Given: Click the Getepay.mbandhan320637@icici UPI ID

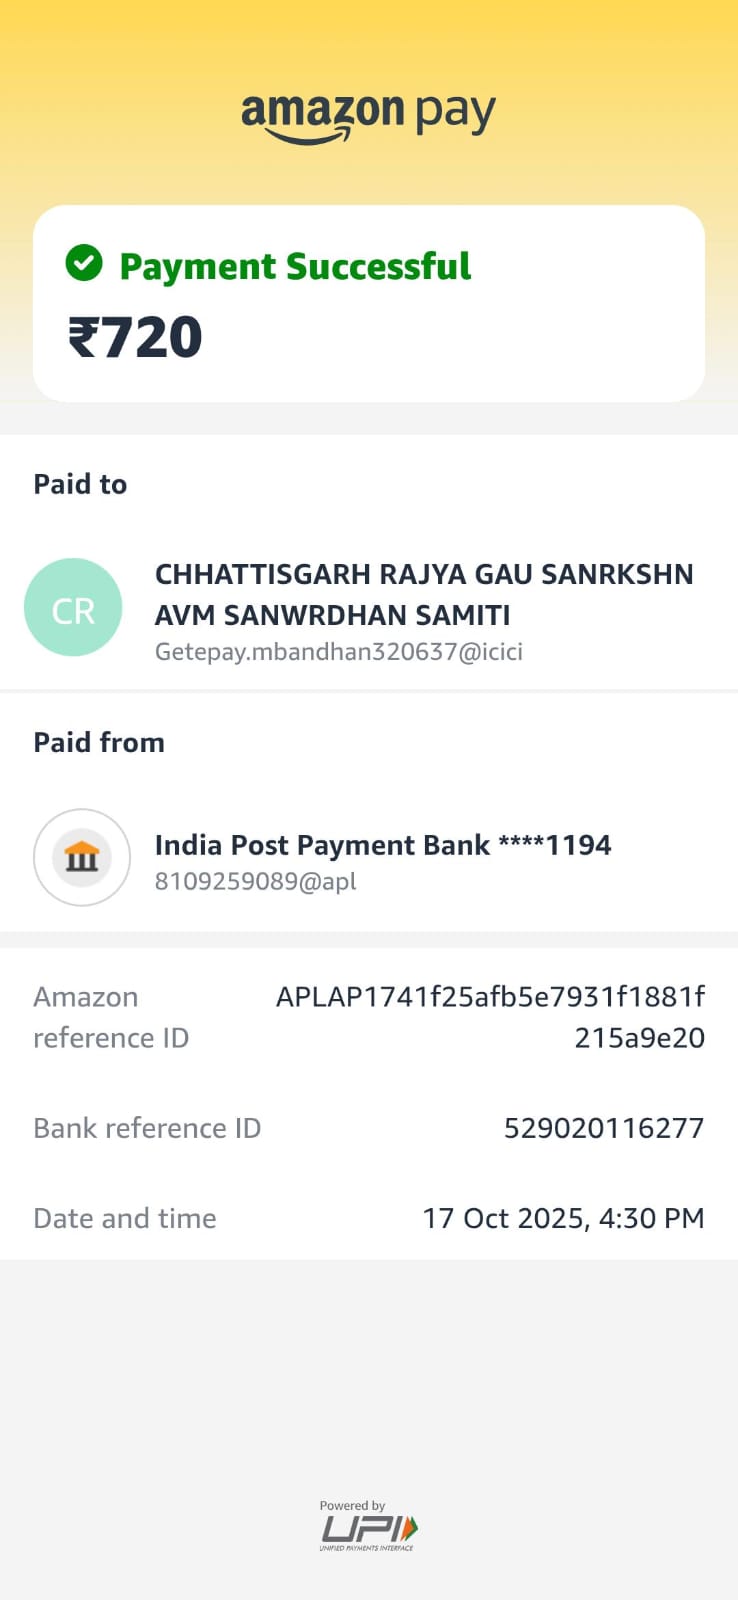Looking at the screenshot, I should click(x=338, y=652).
